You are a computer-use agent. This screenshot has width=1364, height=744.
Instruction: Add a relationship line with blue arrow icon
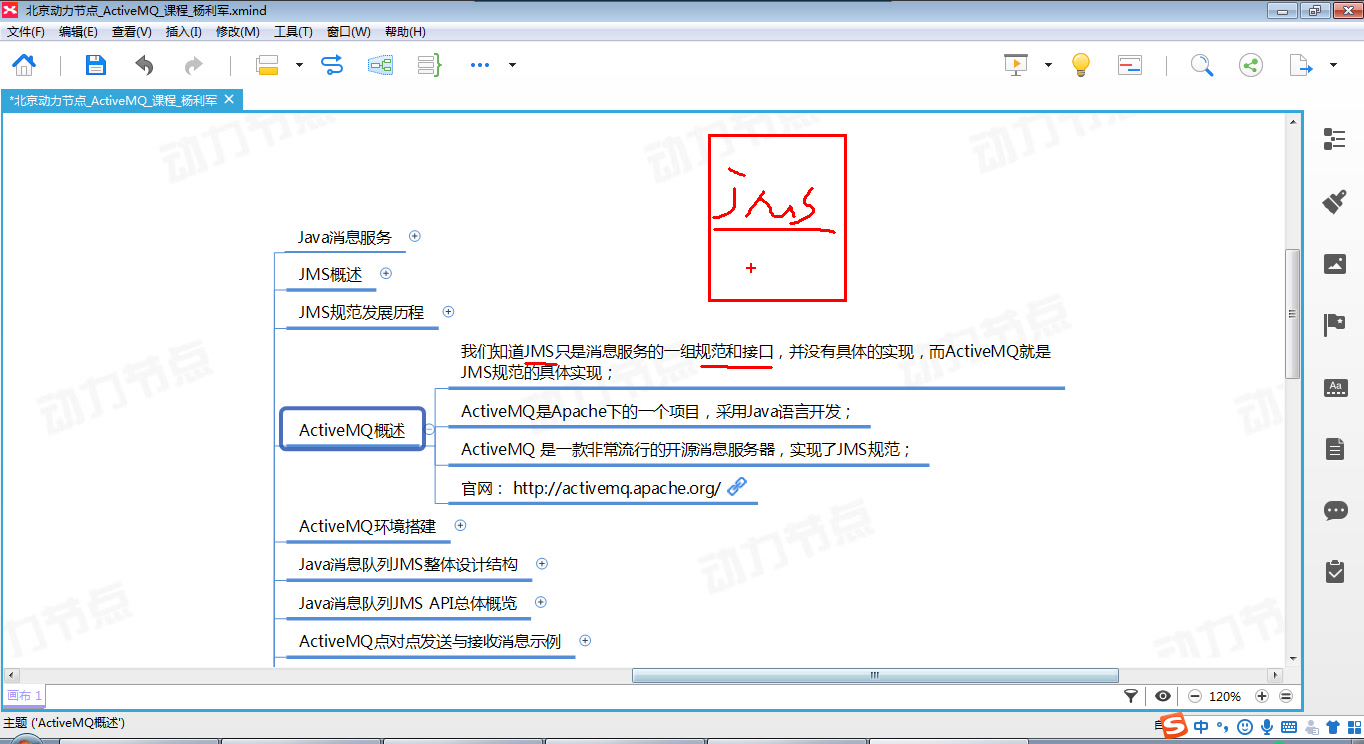click(332, 65)
